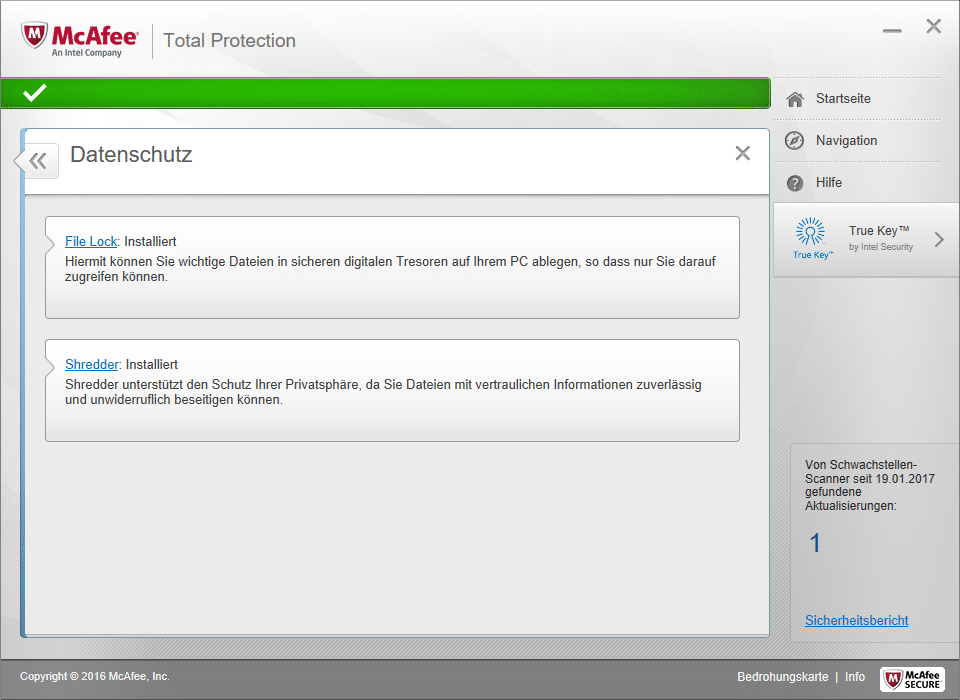The width and height of the screenshot is (960, 700).
Task: Click the found updates count number
Action: (815, 543)
